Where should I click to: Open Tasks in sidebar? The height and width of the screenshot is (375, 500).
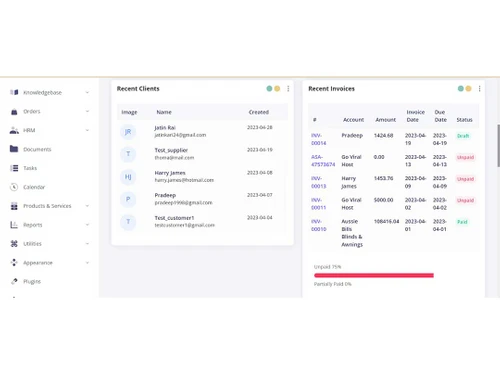(x=30, y=168)
